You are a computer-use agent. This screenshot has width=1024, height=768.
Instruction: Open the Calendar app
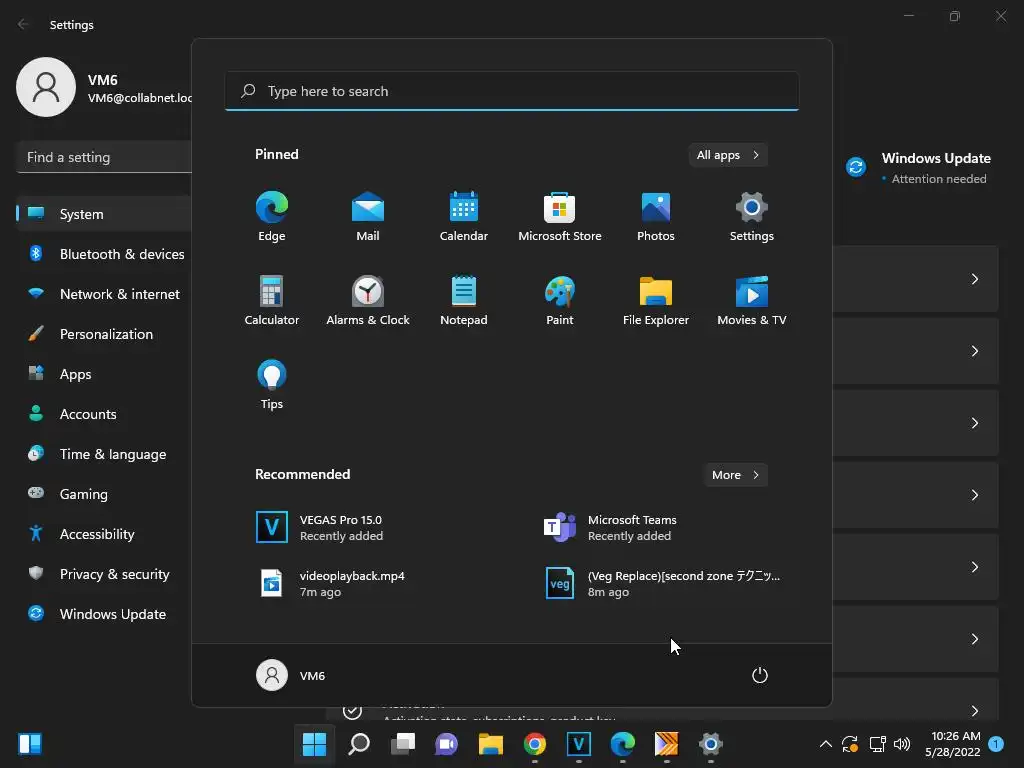[464, 217]
